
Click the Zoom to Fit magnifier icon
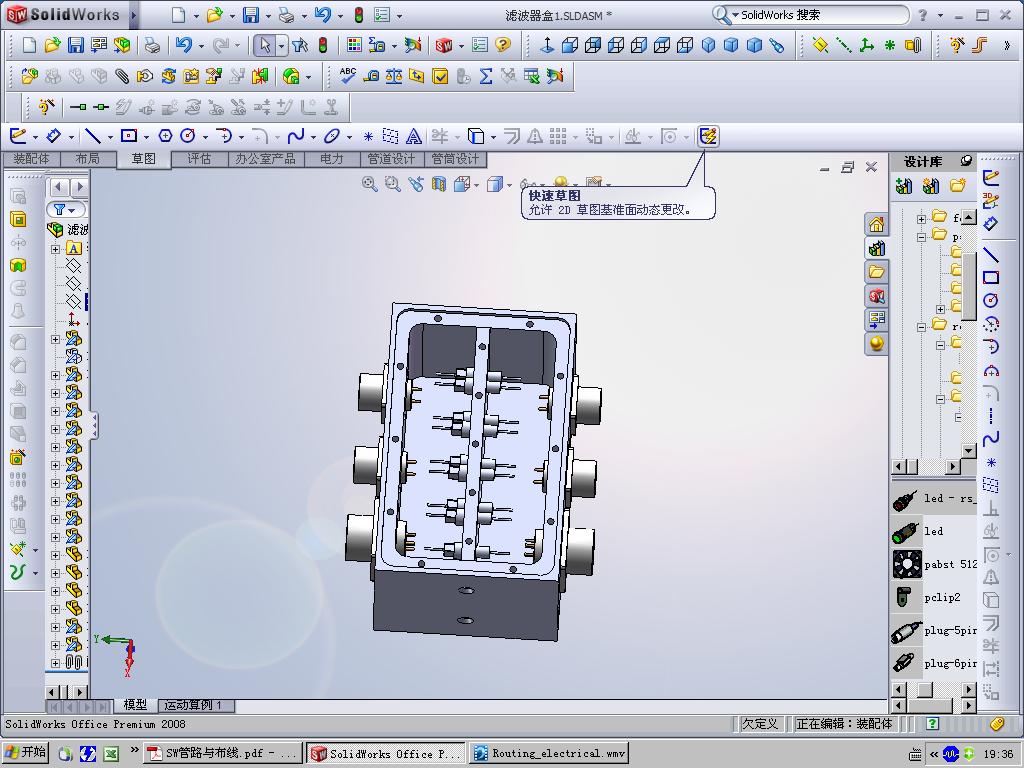370,184
